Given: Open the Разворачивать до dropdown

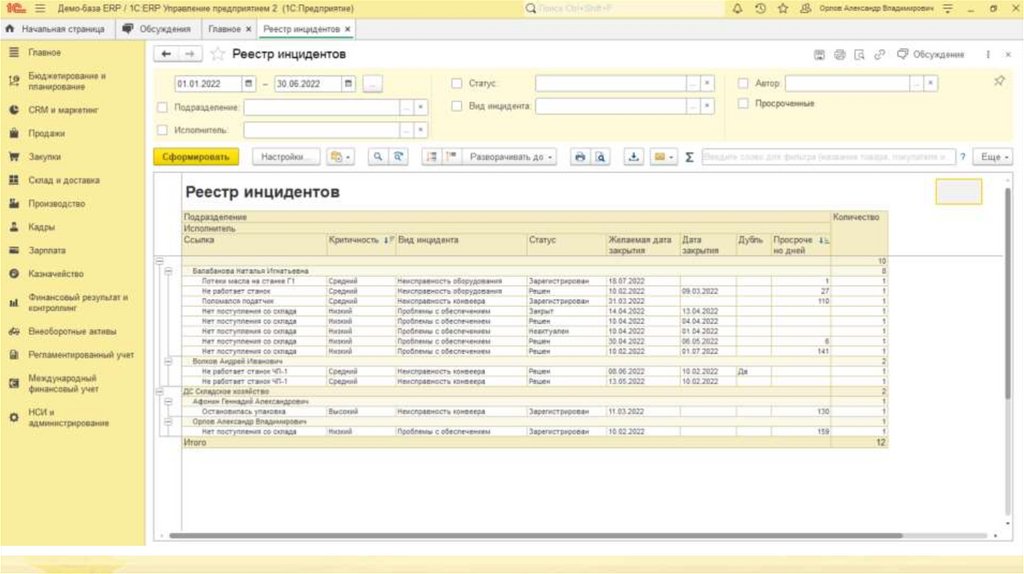Looking at the screenshot, I should pos(510,157).
